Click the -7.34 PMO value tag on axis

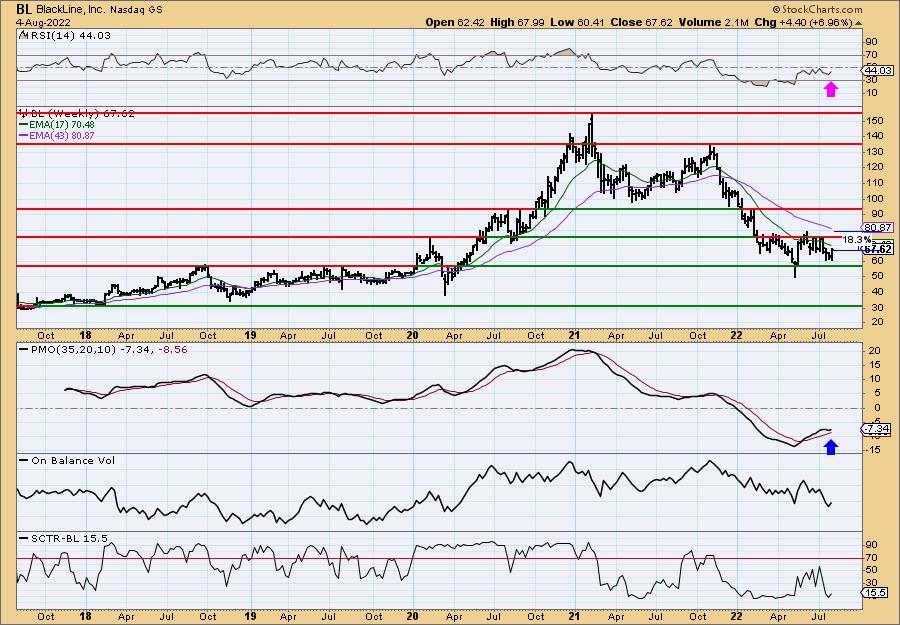click(x=876, y=429)
